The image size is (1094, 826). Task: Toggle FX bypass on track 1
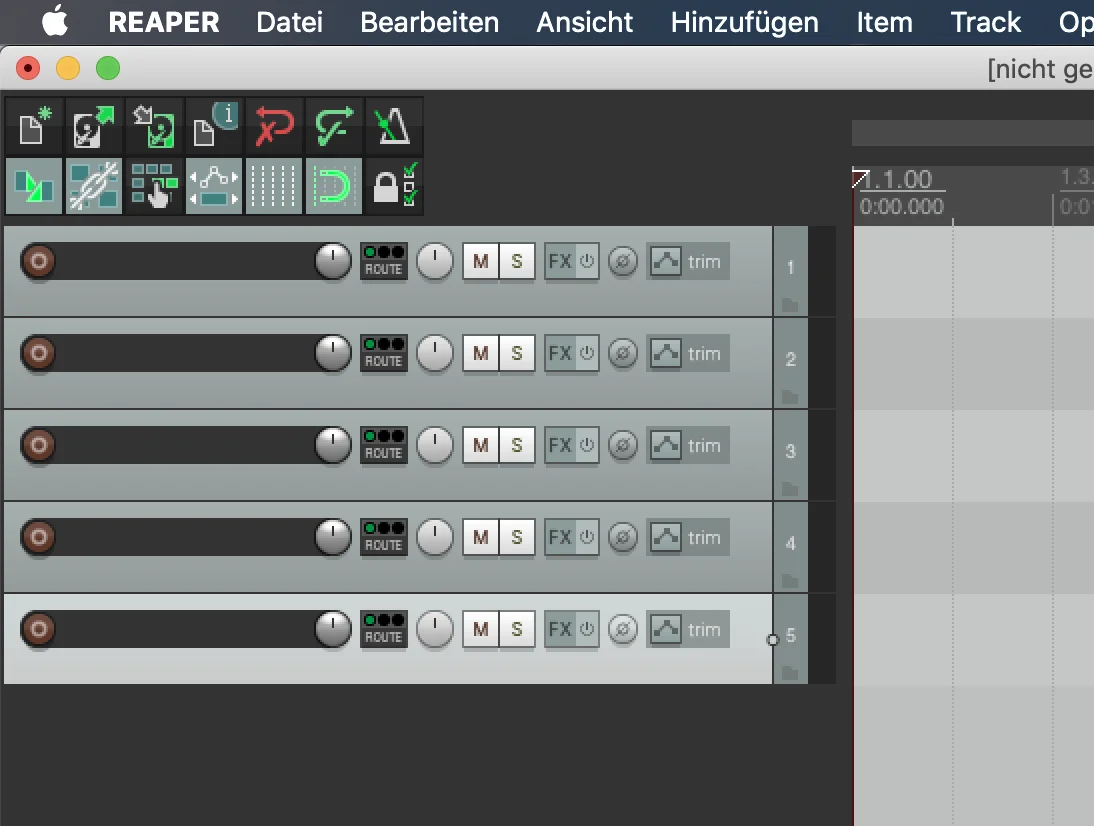(x=587, y=262)
